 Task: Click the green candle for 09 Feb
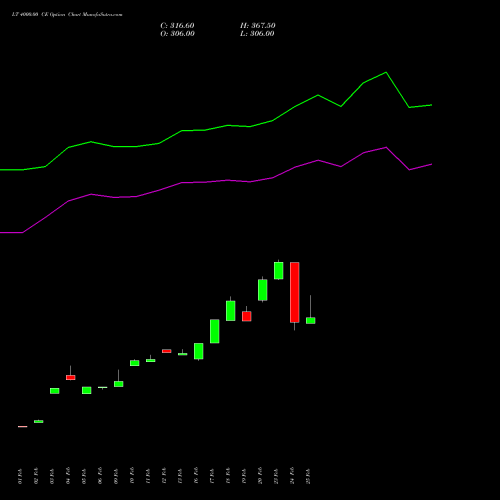coord(119,384)
